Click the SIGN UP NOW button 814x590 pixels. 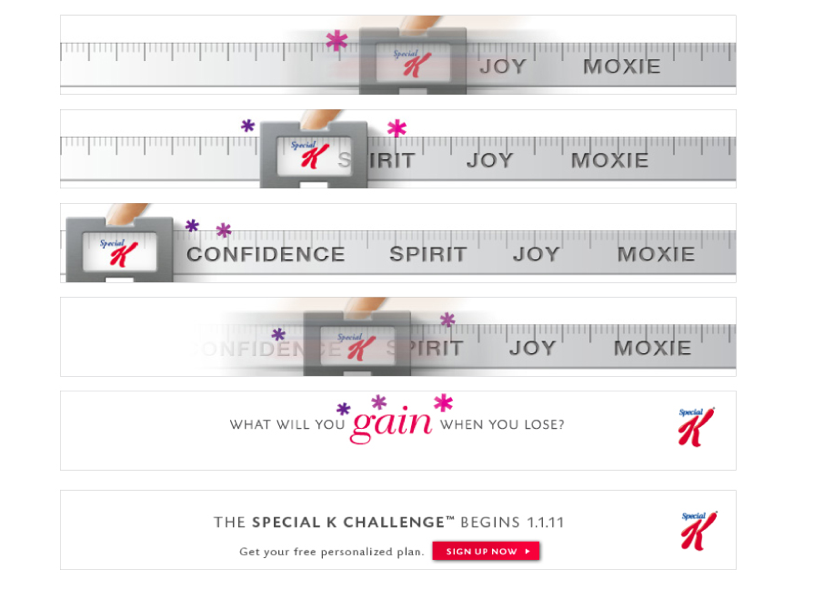pos(486,551)
